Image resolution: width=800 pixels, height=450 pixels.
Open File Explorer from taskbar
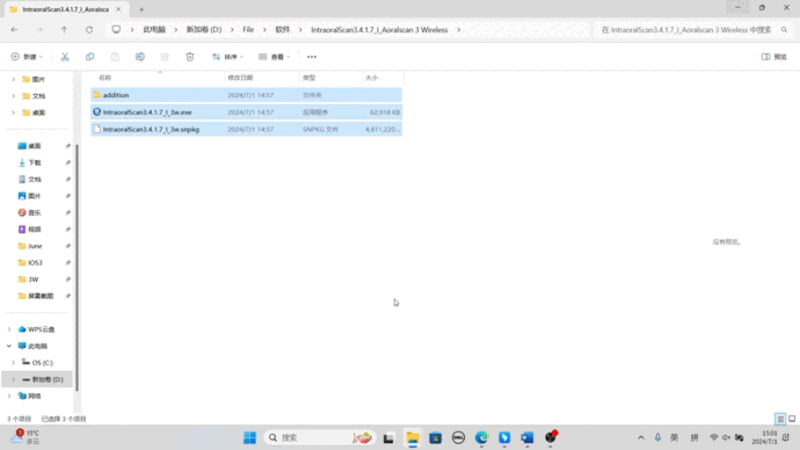[412, 438]
